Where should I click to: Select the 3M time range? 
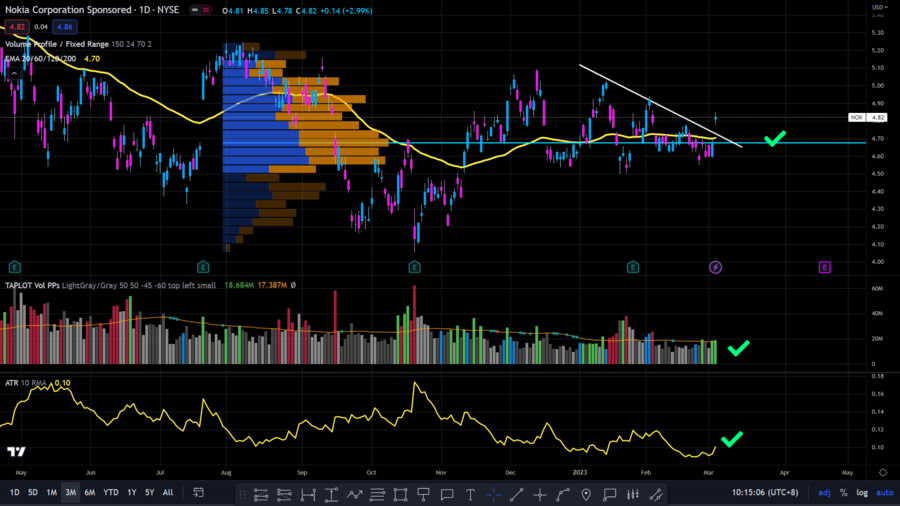71,492
